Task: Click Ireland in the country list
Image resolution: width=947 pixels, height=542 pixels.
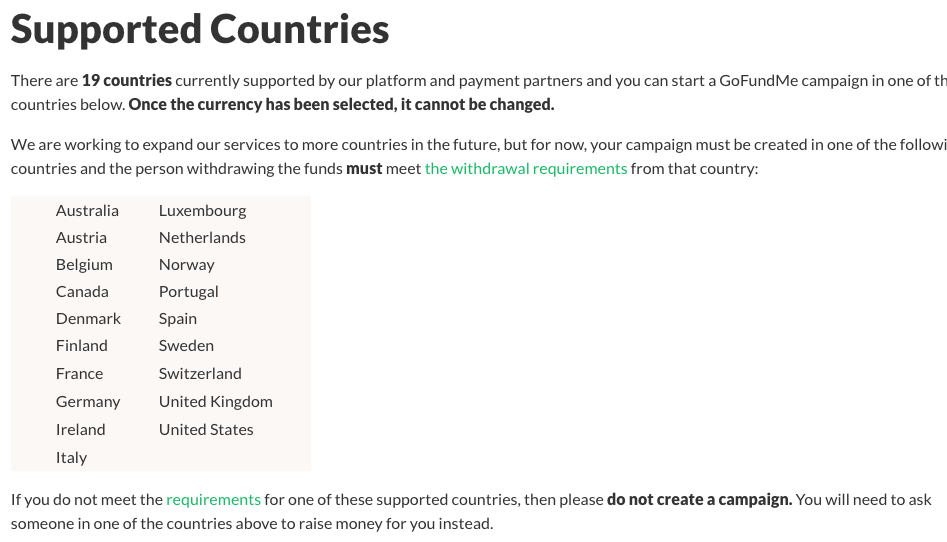Action: [x=80, y=429]
